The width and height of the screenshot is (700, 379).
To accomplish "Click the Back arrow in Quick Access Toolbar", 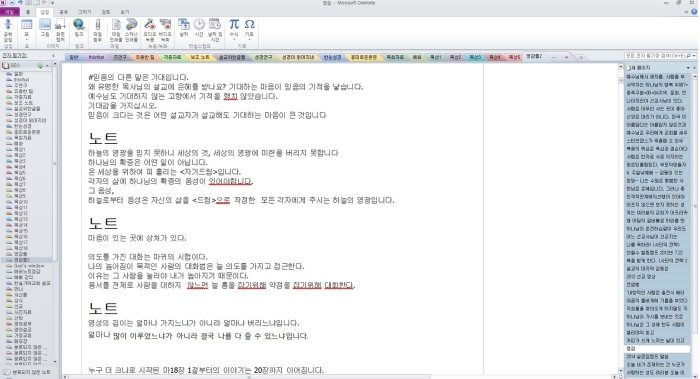I will (12, 3).
